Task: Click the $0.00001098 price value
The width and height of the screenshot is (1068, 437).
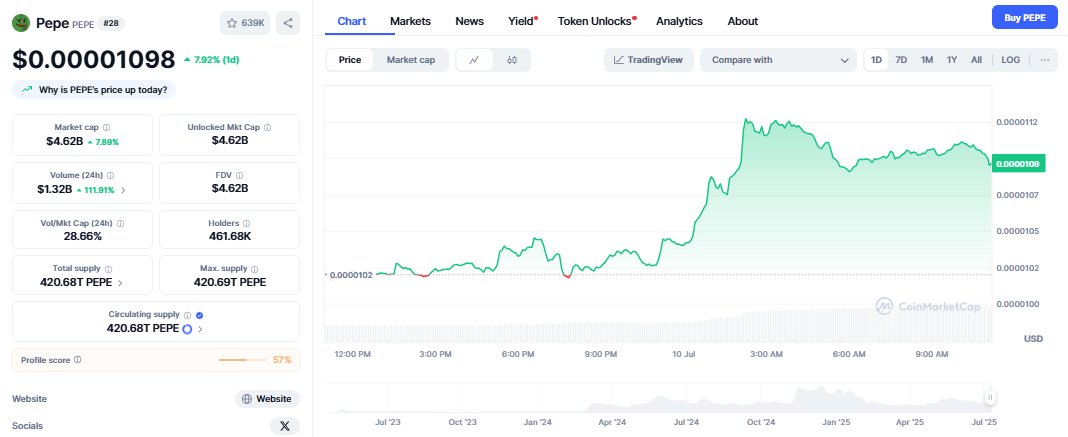Action: [94, 59]
